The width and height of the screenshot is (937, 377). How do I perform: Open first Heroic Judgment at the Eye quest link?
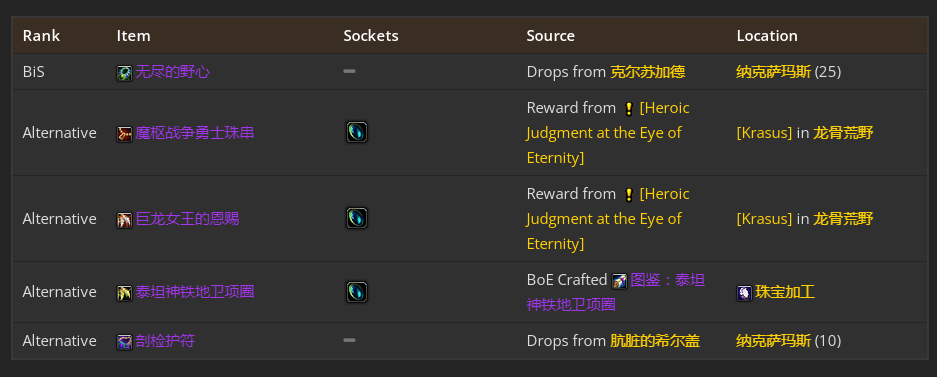[608, 133]
